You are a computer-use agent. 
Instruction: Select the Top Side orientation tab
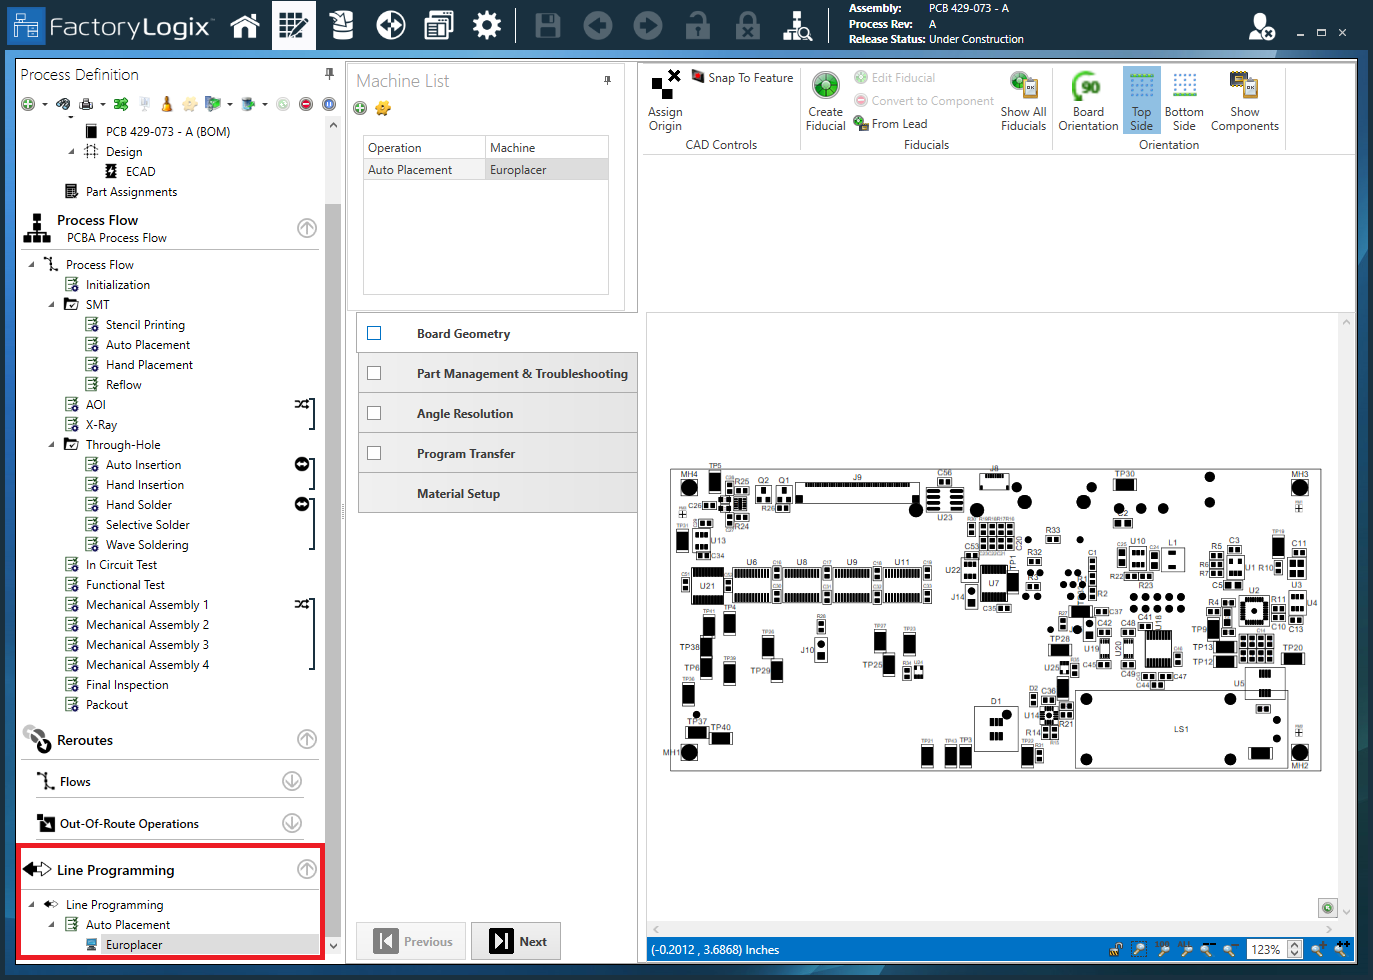pos(1141,99)
